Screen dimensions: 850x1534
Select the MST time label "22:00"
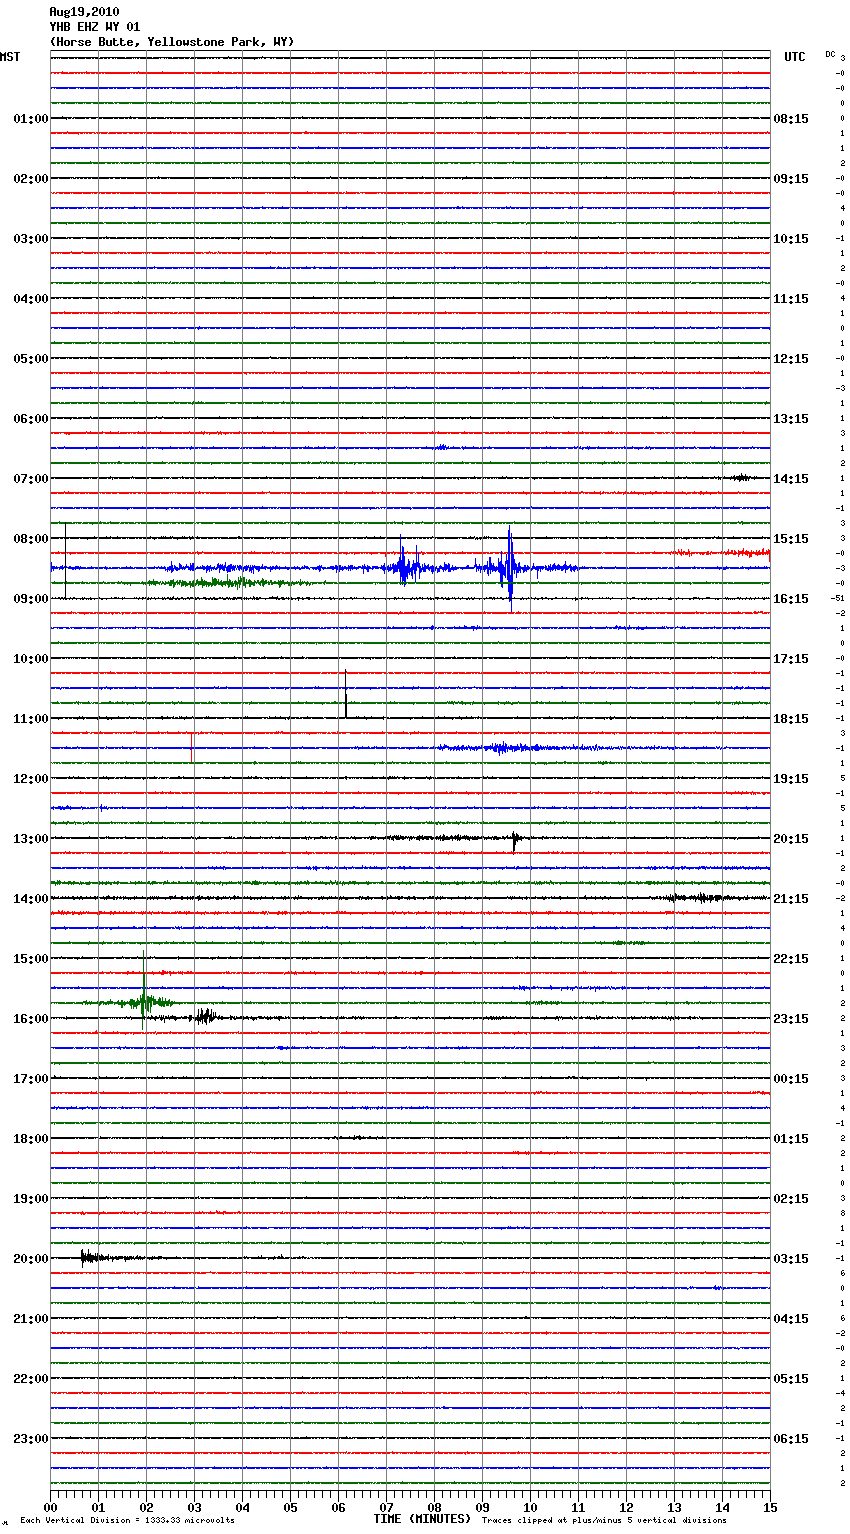point(31,1379)
